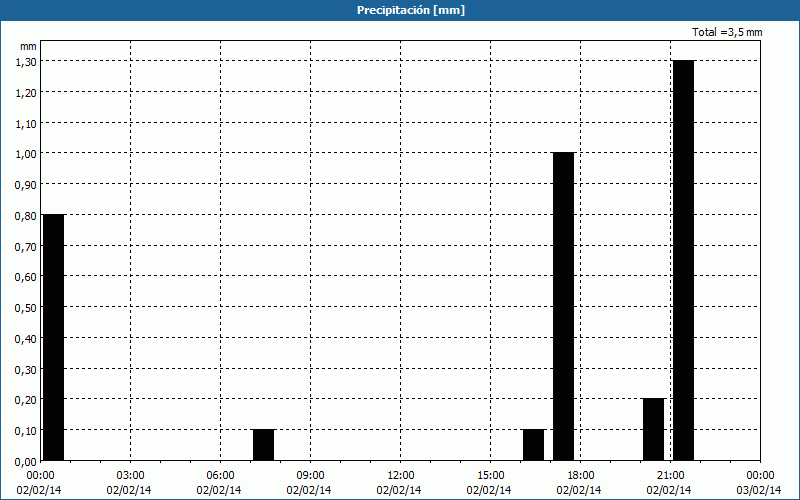Select the "0,00" y-axis value

[26, 461]
